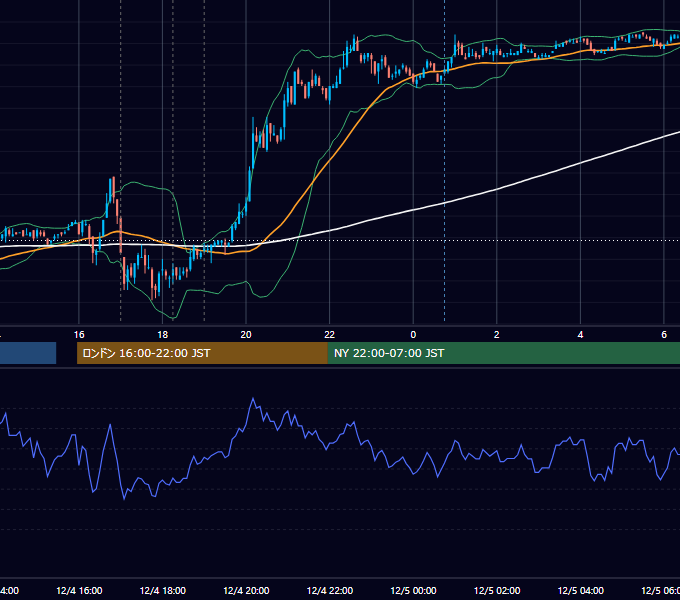Click the 12/4 18:00 date label
Screen dimensions: 680x600
[x=163, y=590]
